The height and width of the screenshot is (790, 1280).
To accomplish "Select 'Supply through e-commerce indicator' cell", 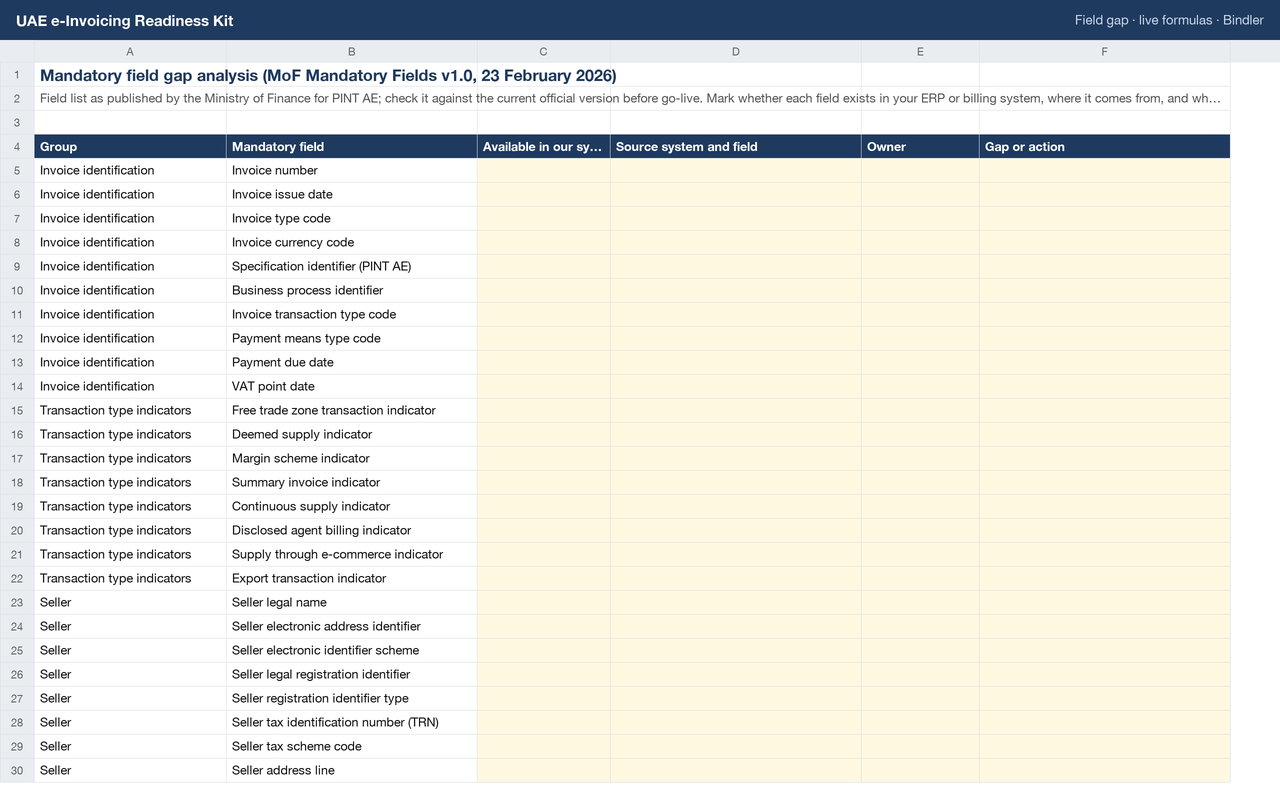I will [x=351, y=554].
